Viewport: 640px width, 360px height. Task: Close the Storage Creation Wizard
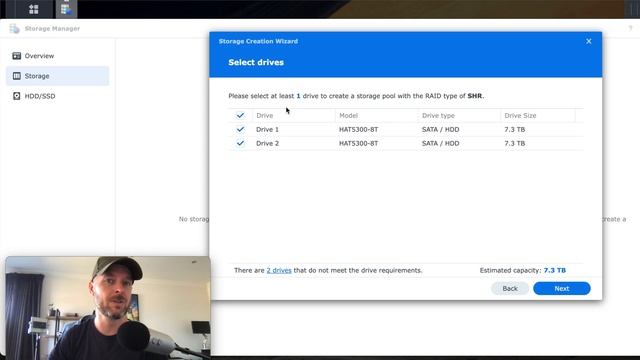point(589,41)
